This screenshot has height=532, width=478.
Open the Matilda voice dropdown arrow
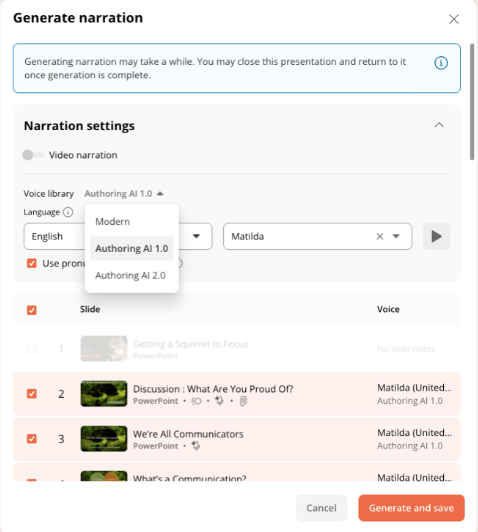pos(396,236)
